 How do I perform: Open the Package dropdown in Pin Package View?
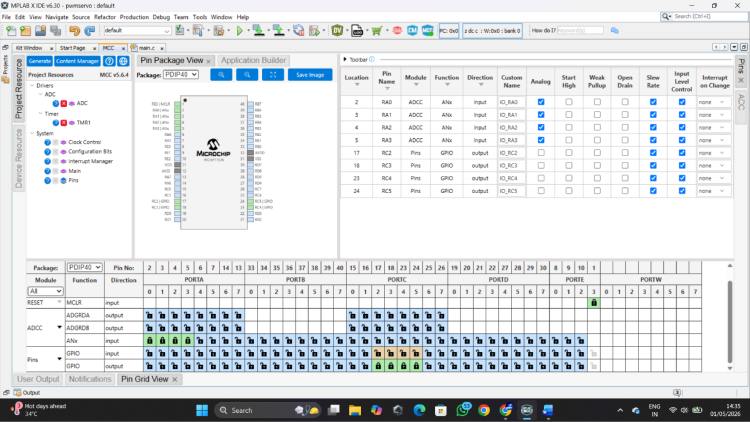point(181,75)
